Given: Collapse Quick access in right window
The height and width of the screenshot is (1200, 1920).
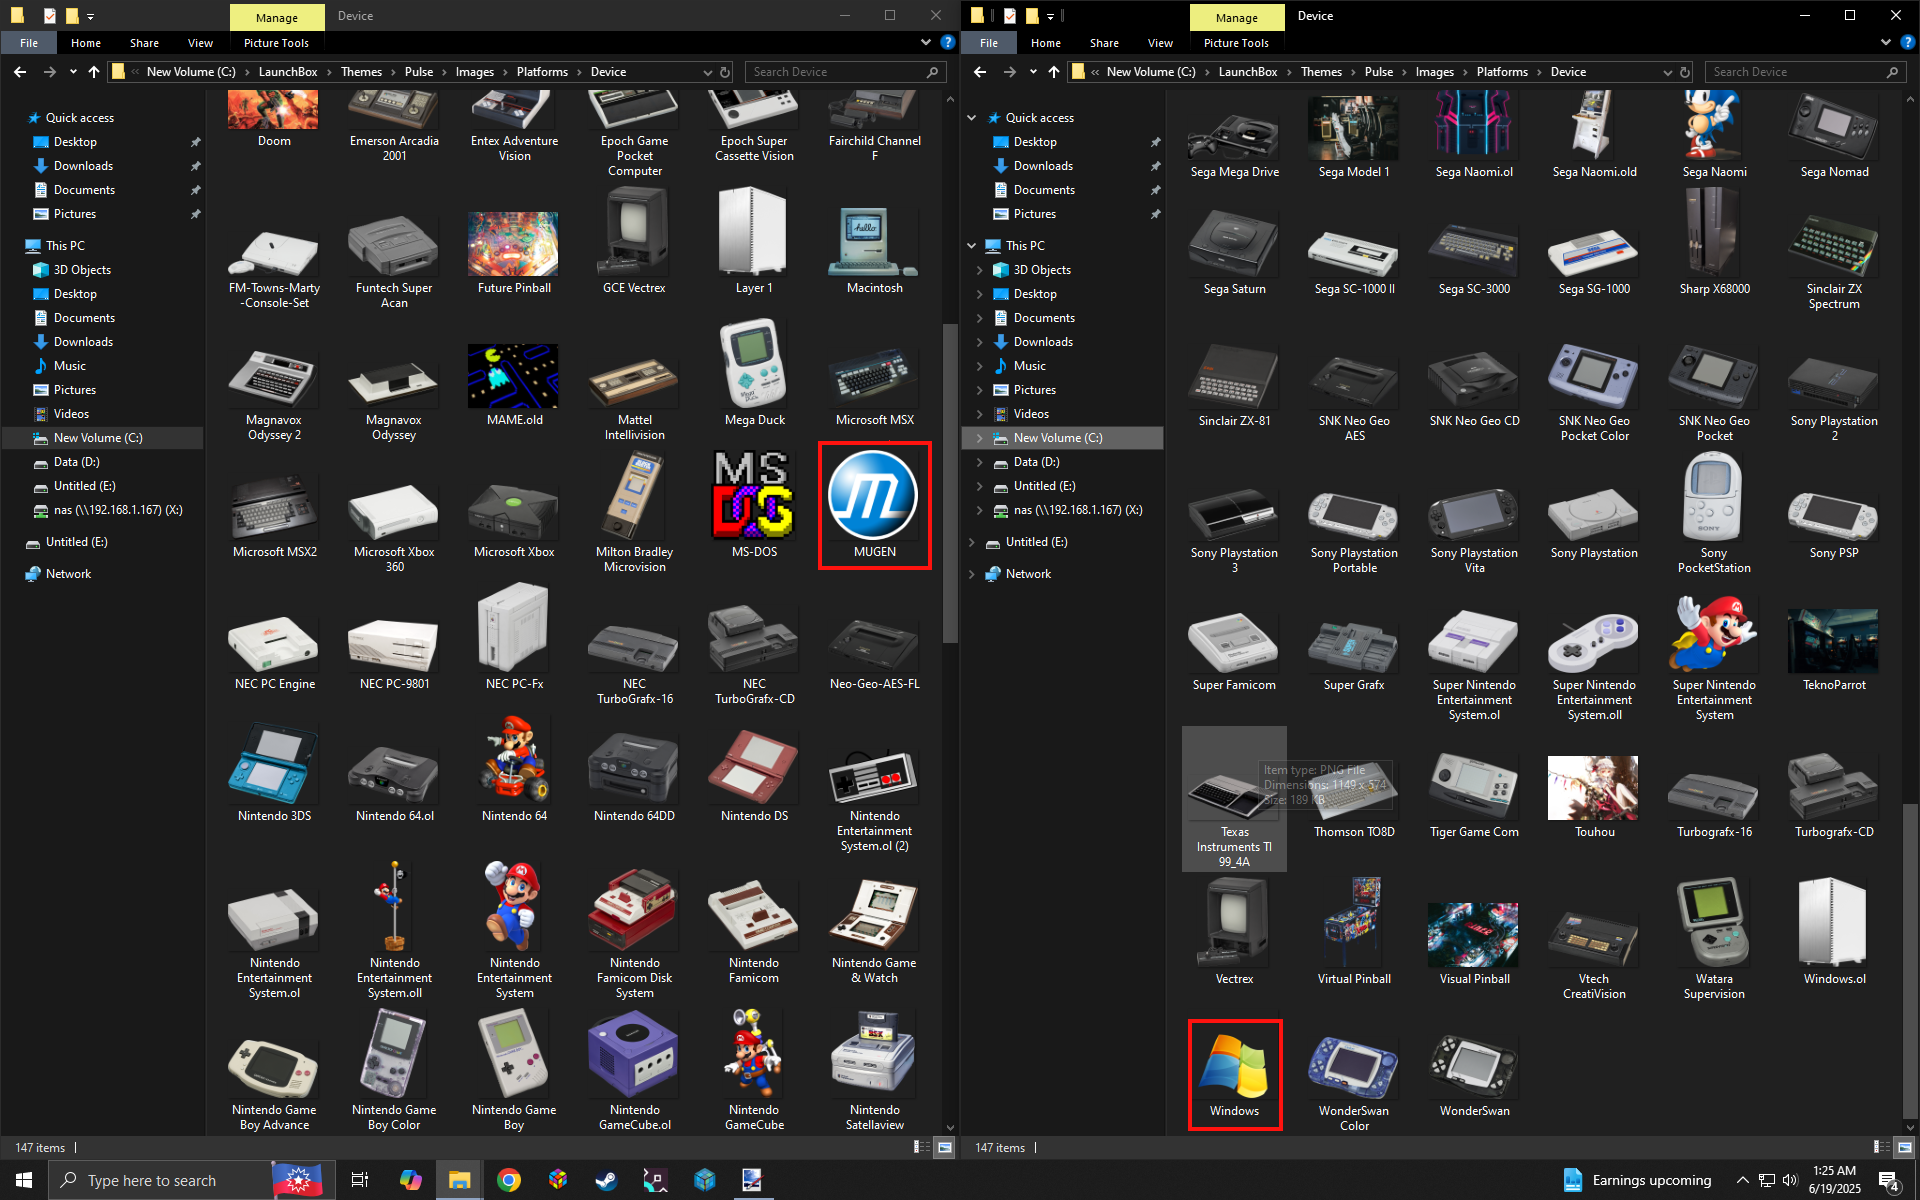Looking at the screenshot, I should (x=971, y=118).
